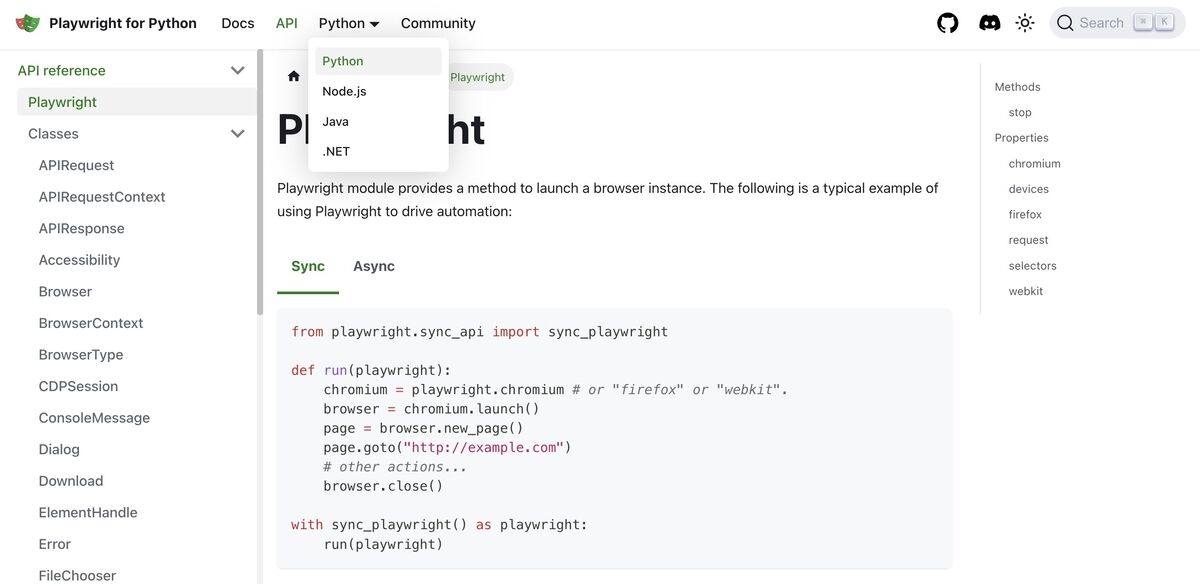
Task: Jump to chromium property in outline
Action: coord(1034,164)
